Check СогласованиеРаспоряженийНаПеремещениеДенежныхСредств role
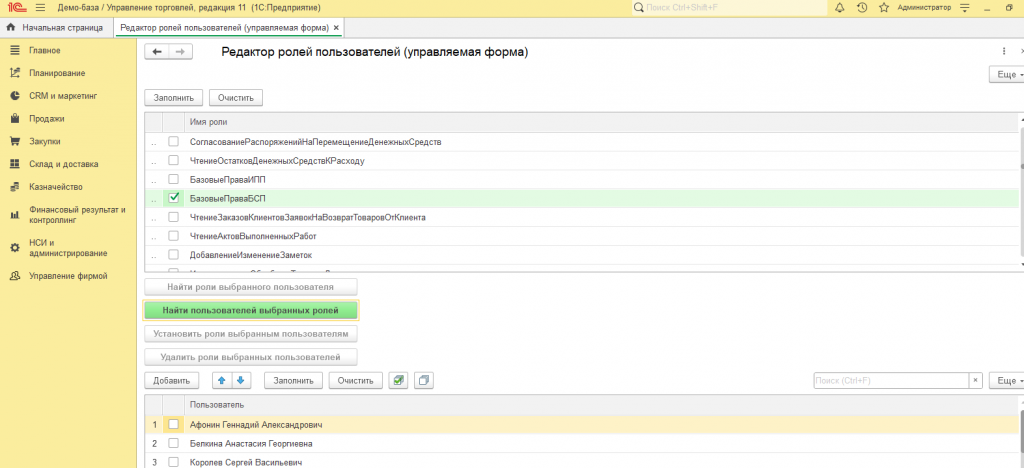Viewport: 1024px width, 468px height. coord(173,142)
